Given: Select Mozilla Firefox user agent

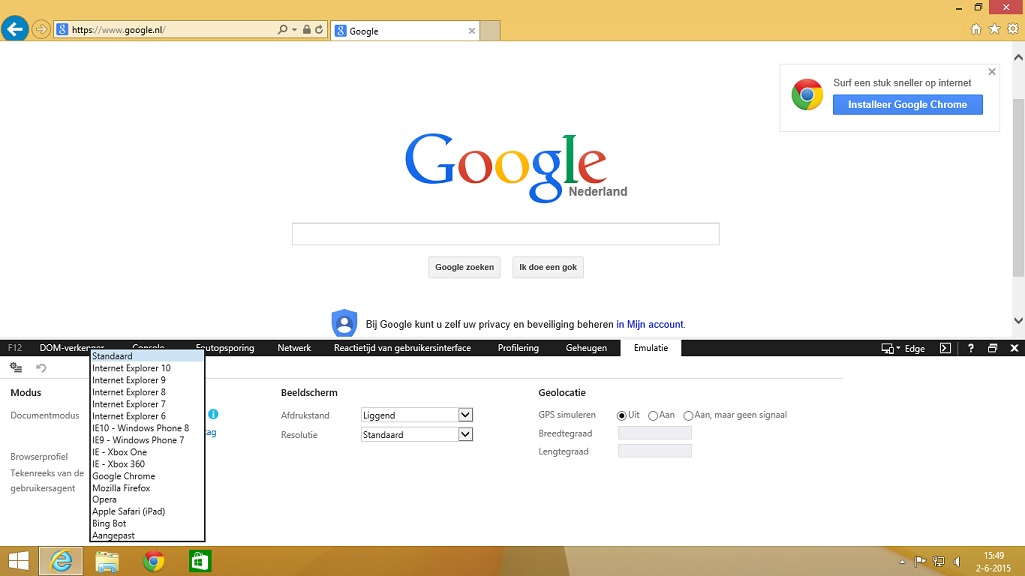Looking at the screenshot, I should (x=147, y=488).
